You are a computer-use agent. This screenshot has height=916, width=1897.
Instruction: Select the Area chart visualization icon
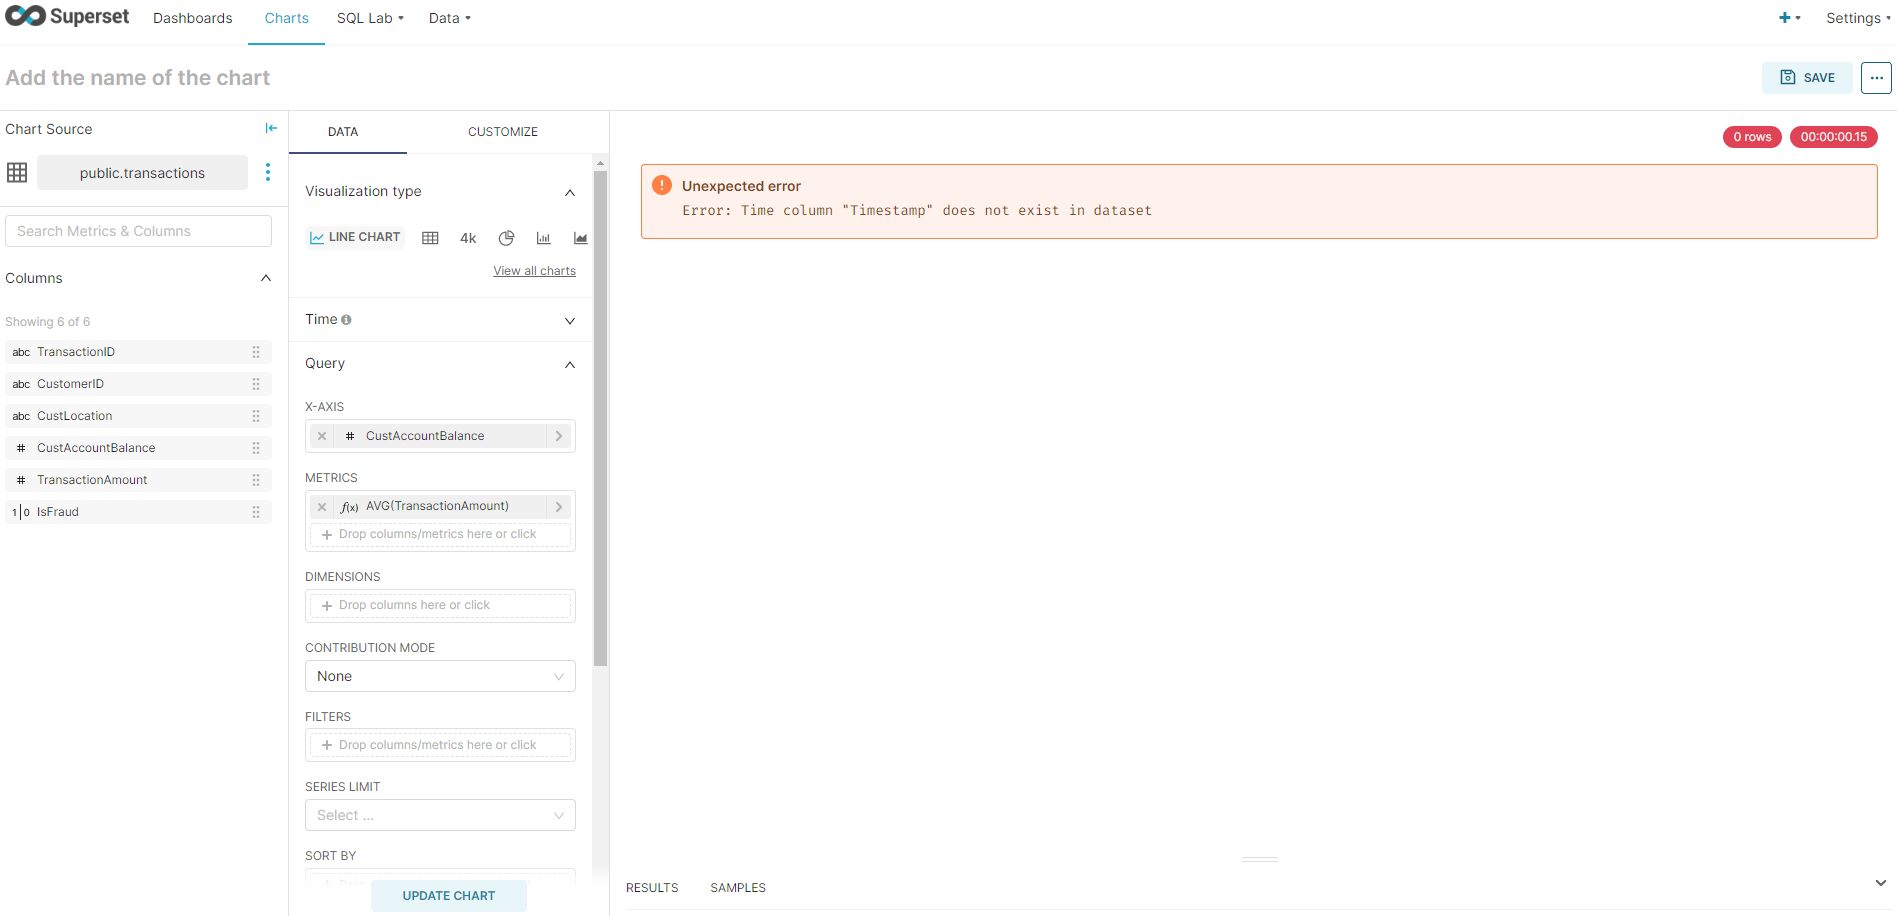(580, 238)
